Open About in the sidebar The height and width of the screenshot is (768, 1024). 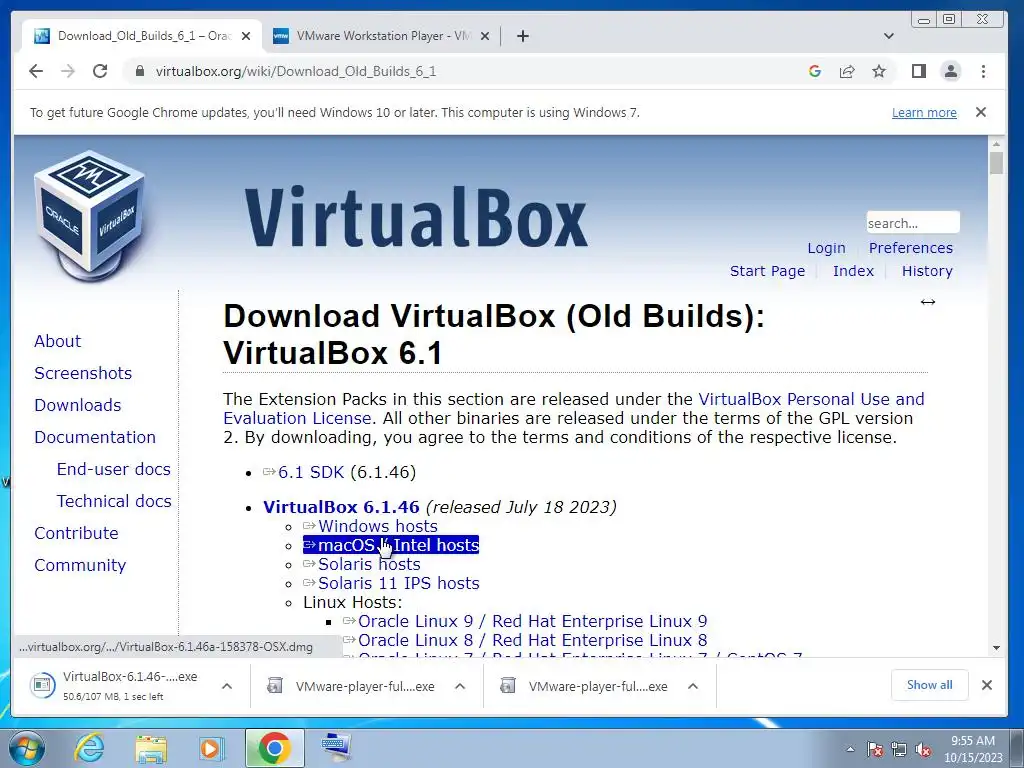[x=57, y=341]
